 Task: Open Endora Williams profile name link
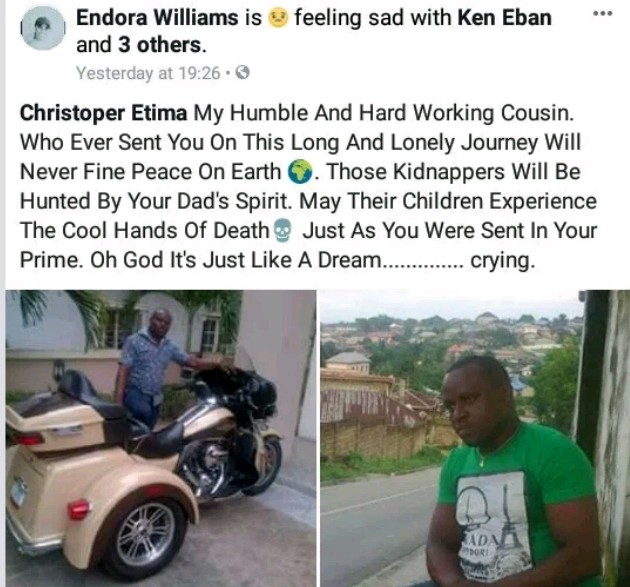157,18
